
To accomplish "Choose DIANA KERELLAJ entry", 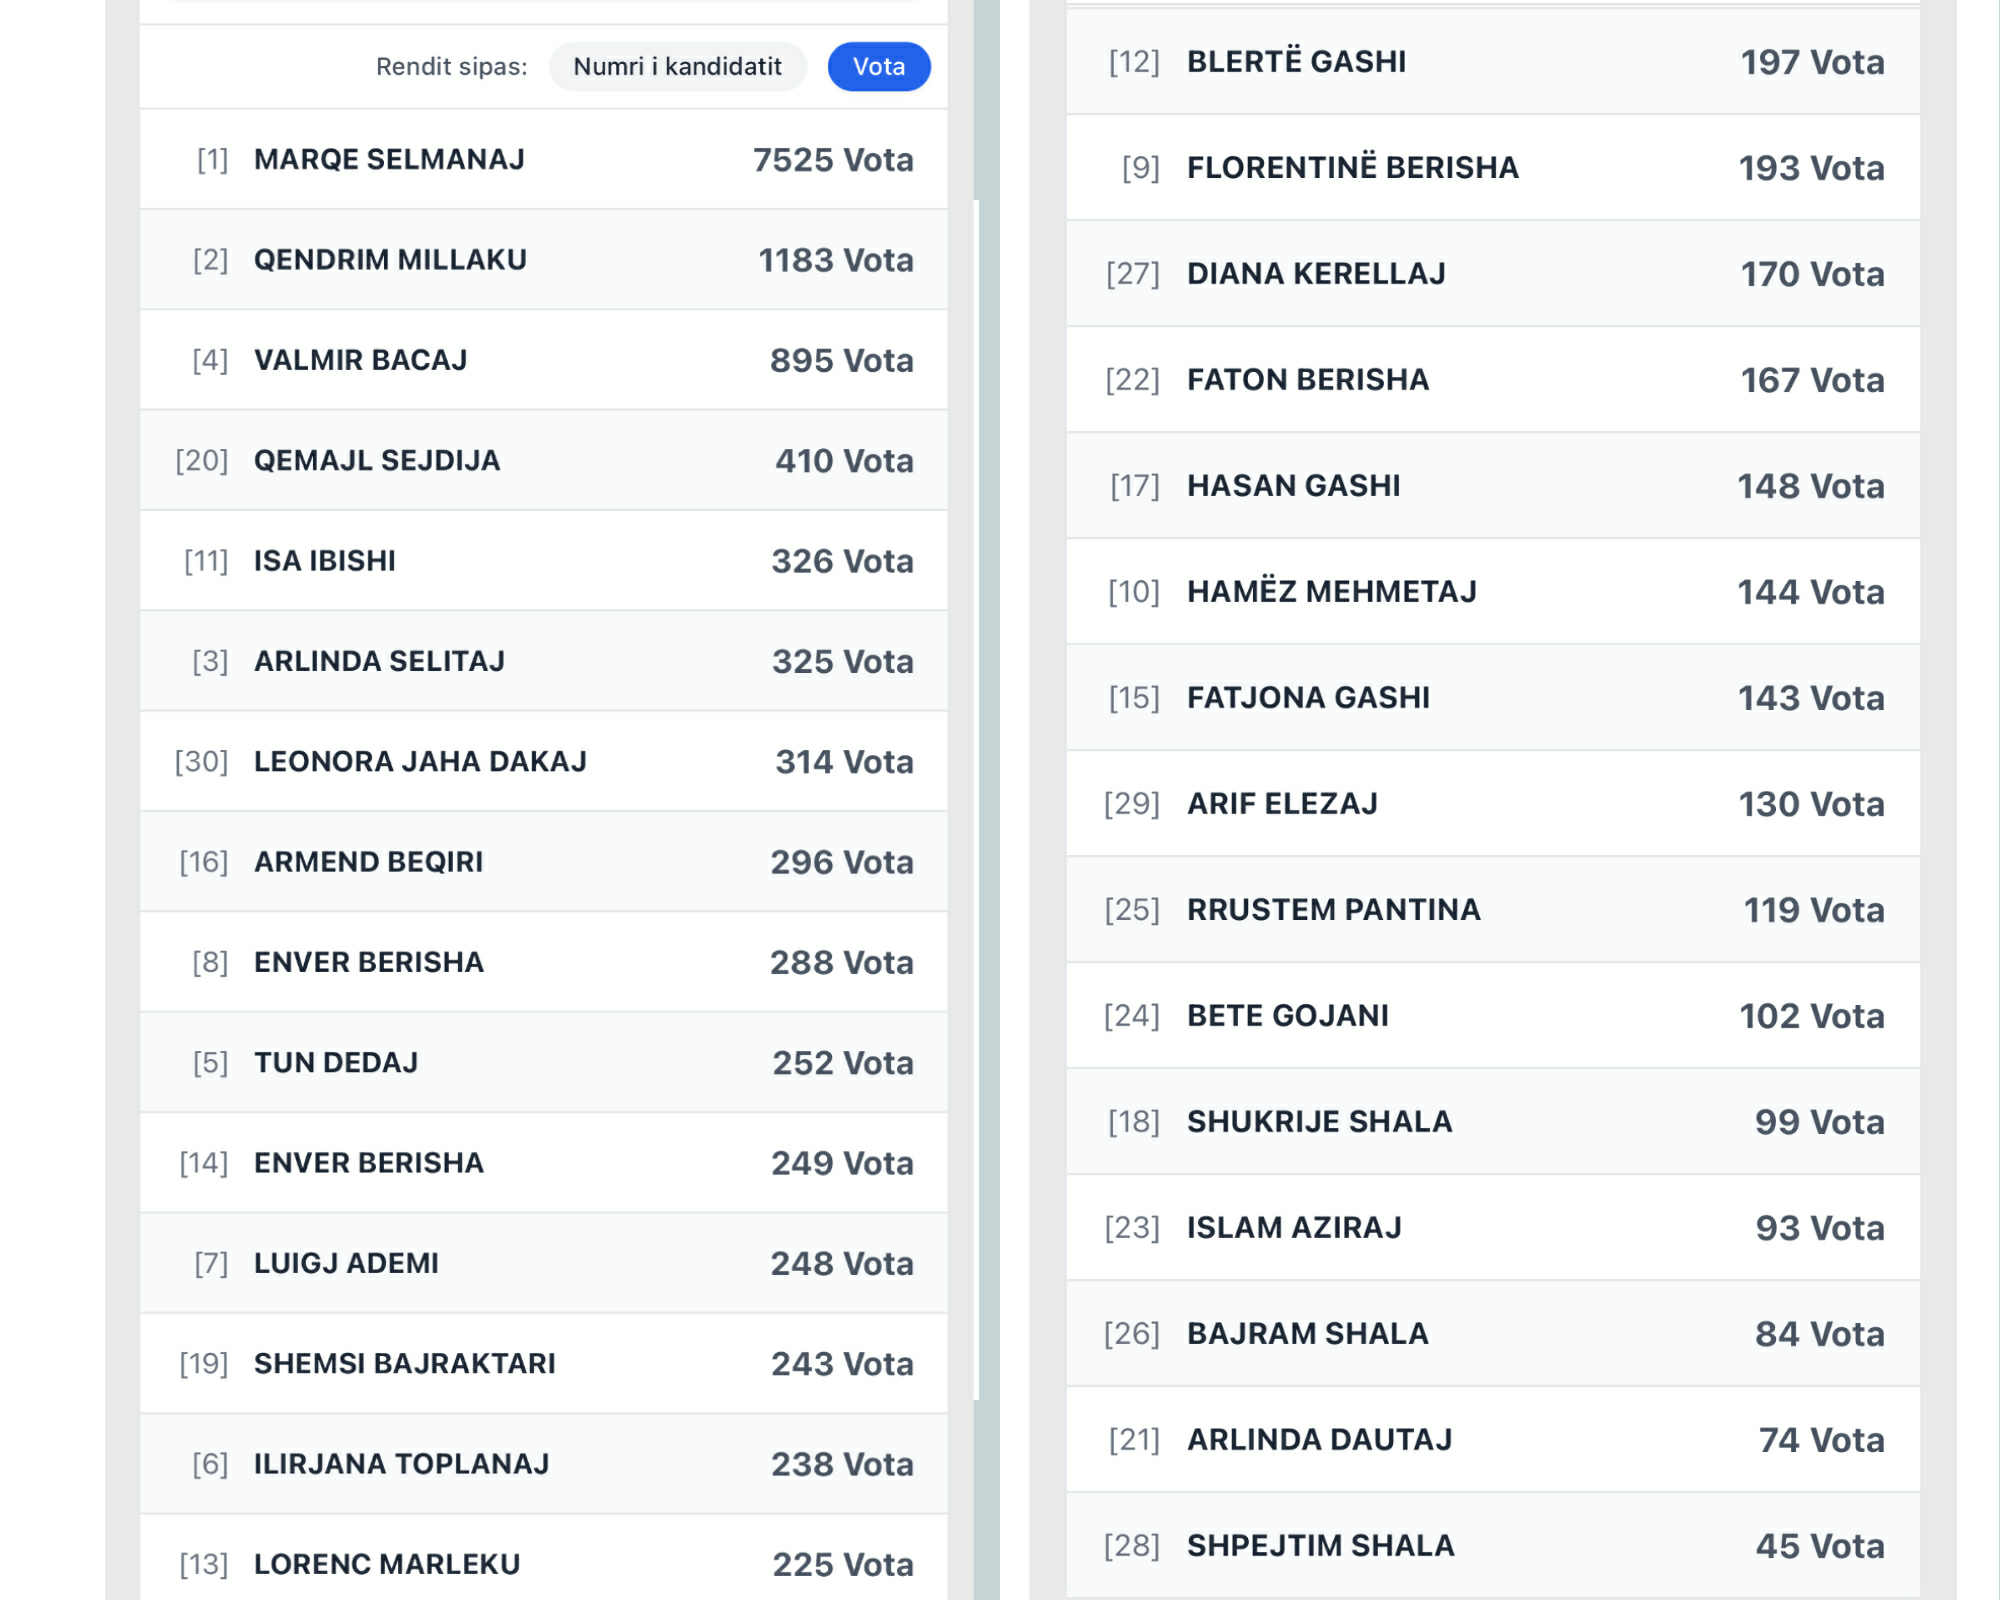I will (x=1492, y=274).
